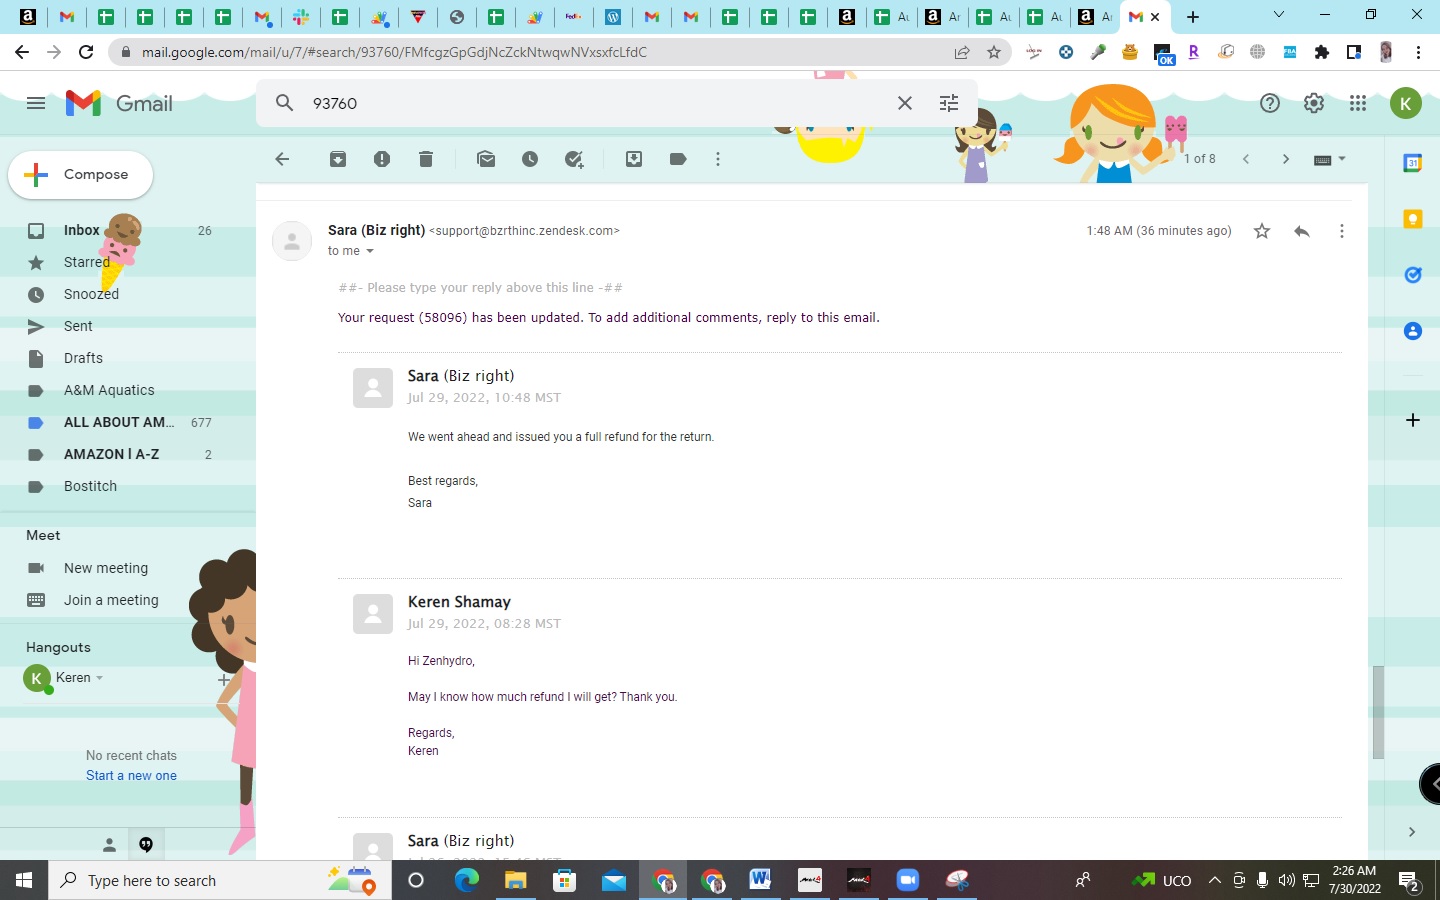The width and height of the screenshot is (1440, 900).
Task: Open Google Contacts side panel
Action: click(x=1413, y=331)
